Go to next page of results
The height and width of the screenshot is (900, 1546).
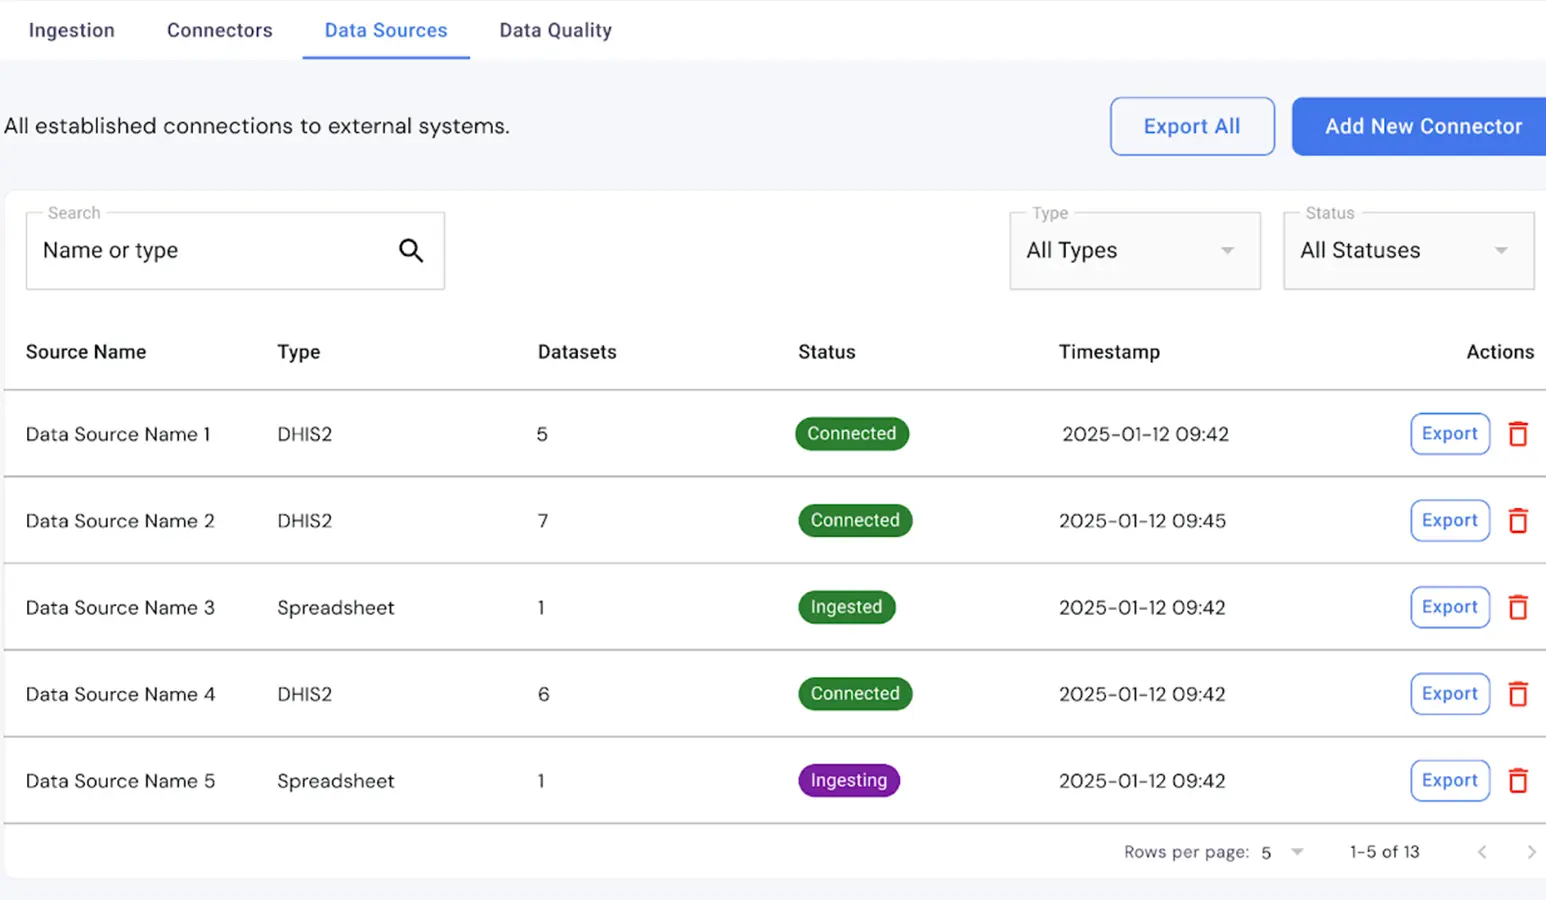(x=1530, y=852)
